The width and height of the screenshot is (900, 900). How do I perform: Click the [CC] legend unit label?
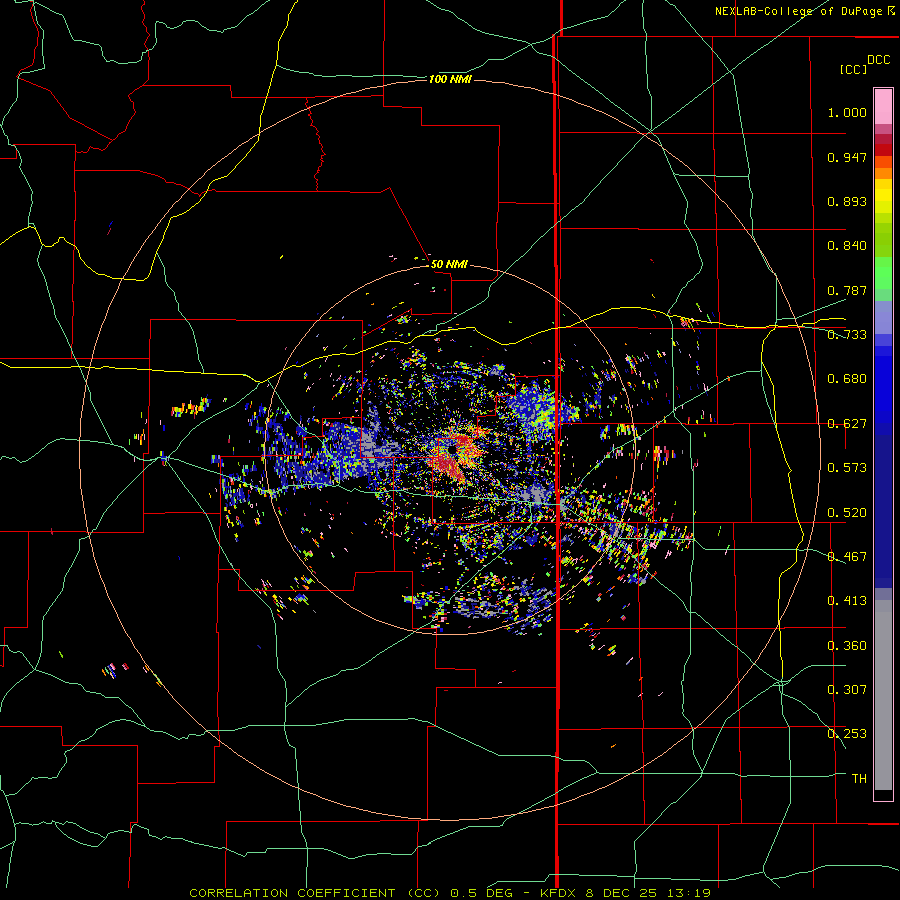(854, 69)
